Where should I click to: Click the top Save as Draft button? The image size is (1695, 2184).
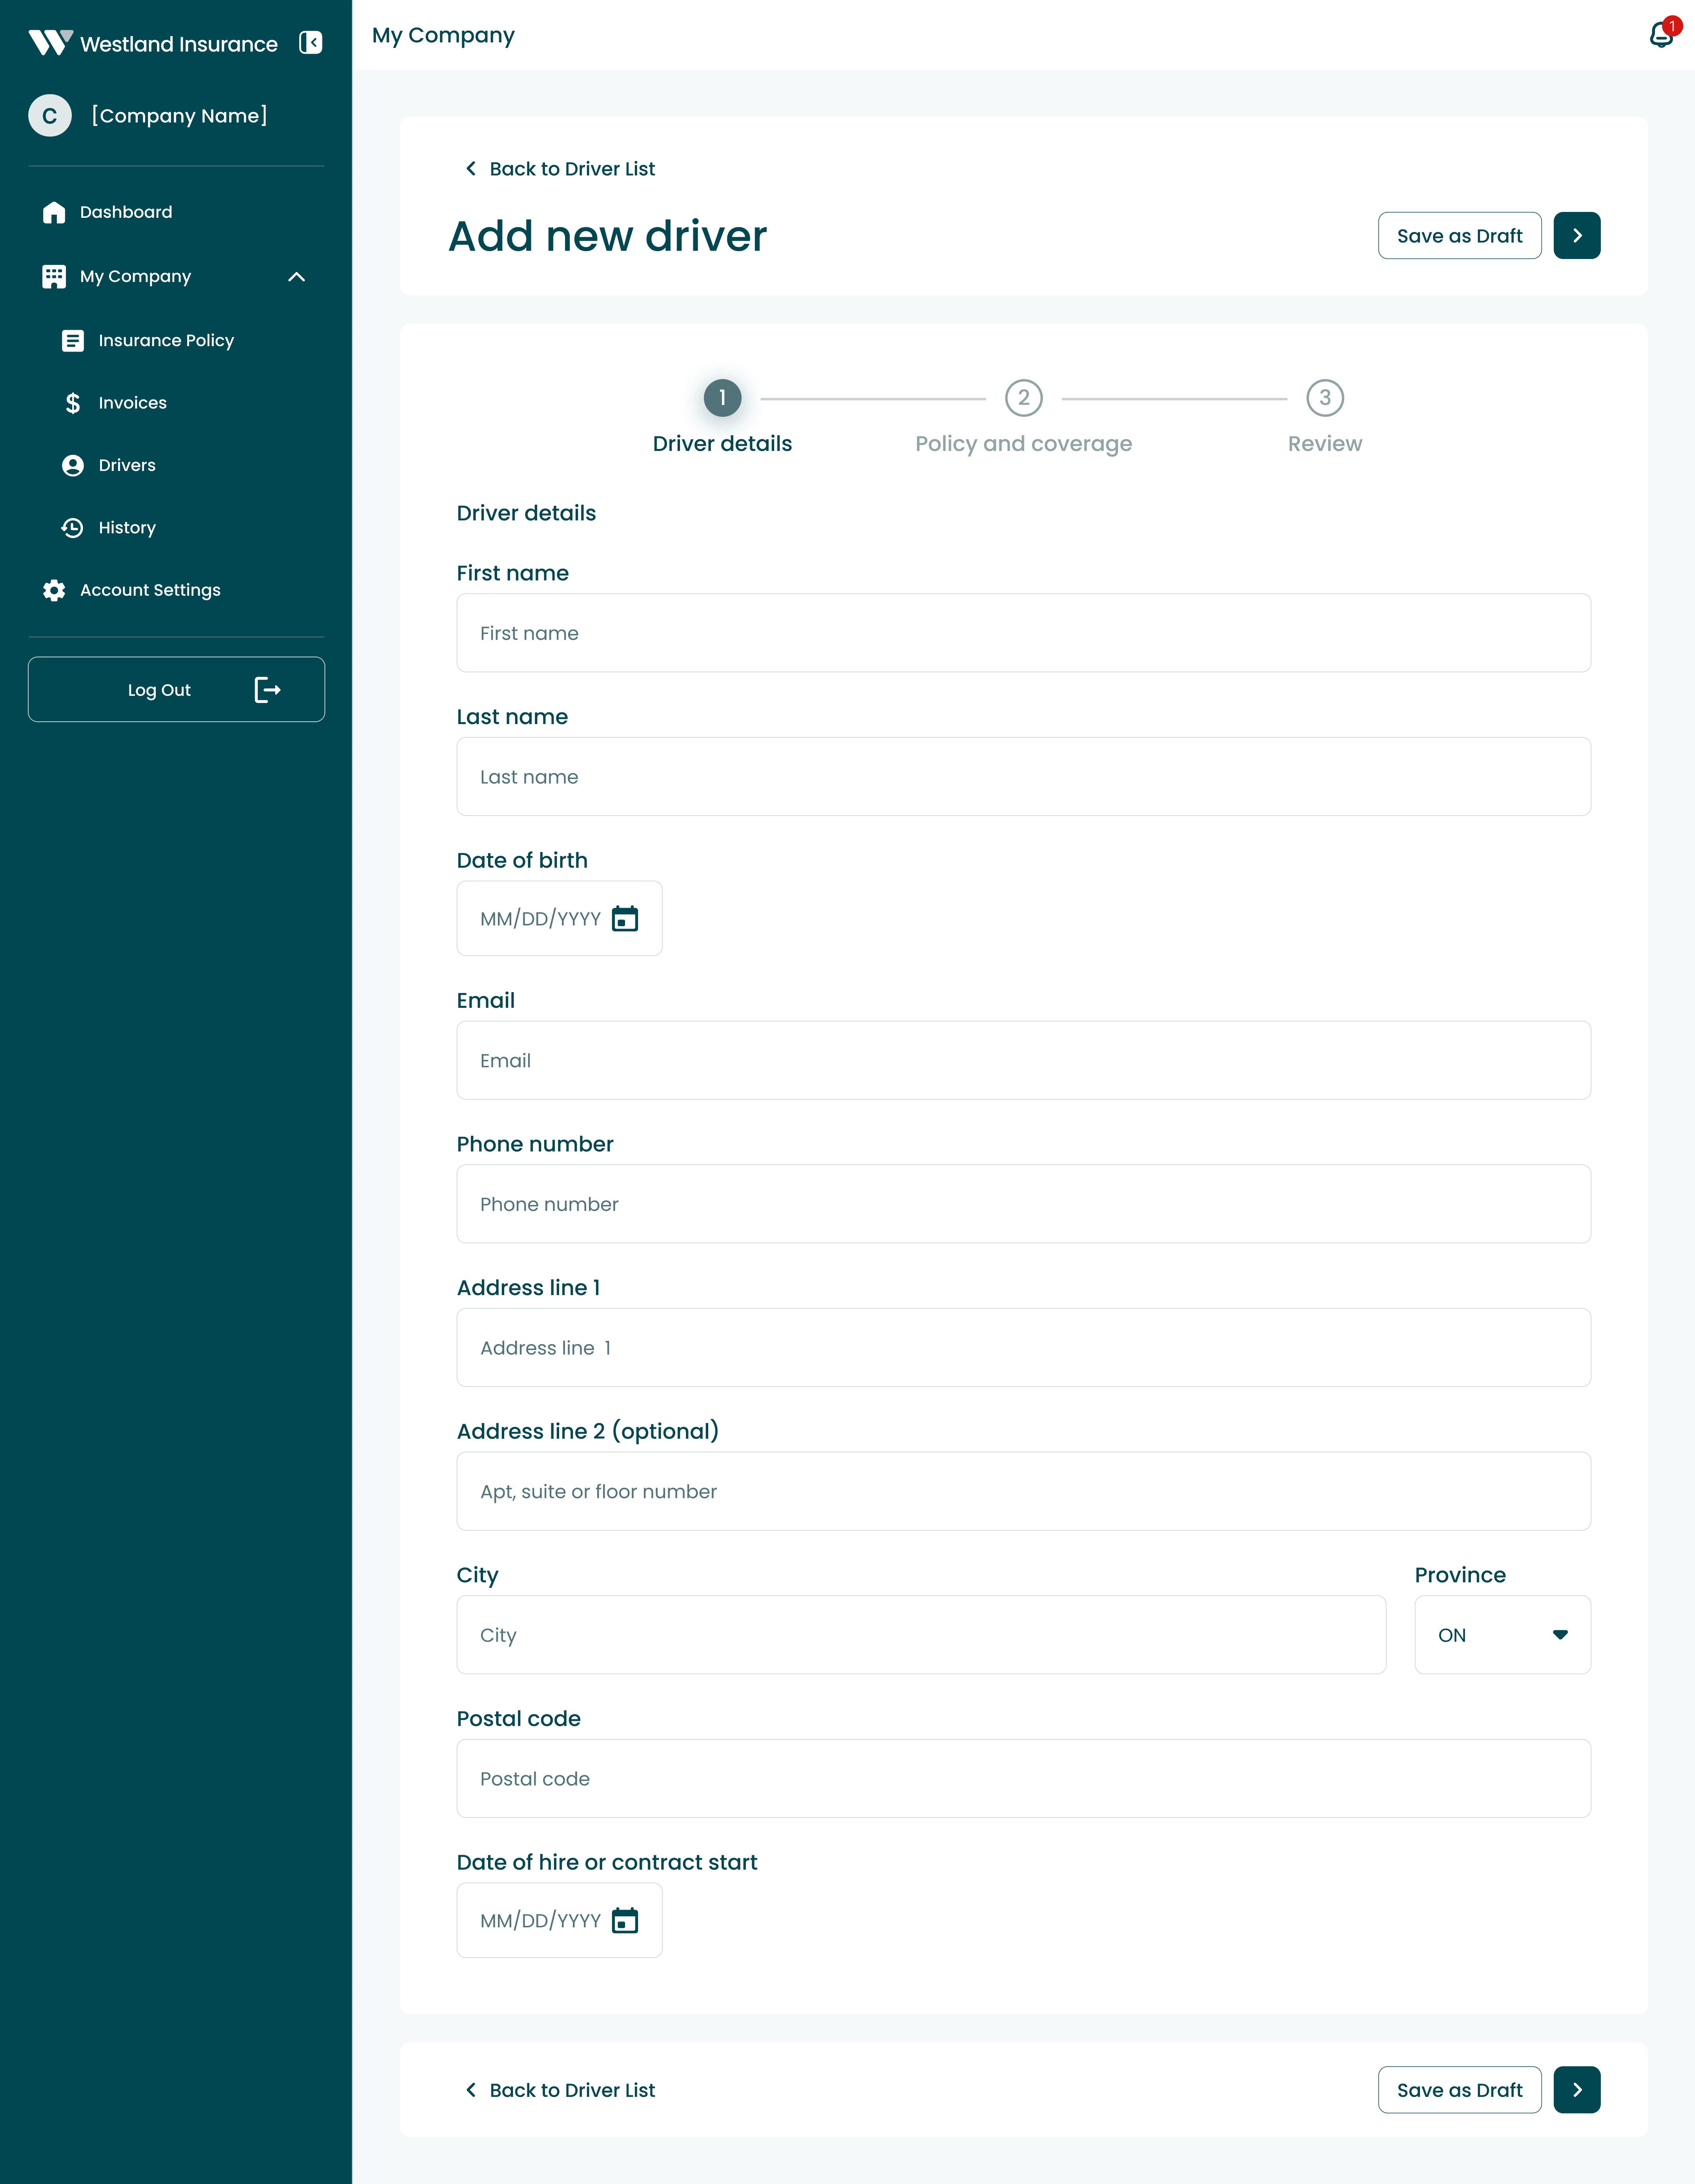(1459, 236)
